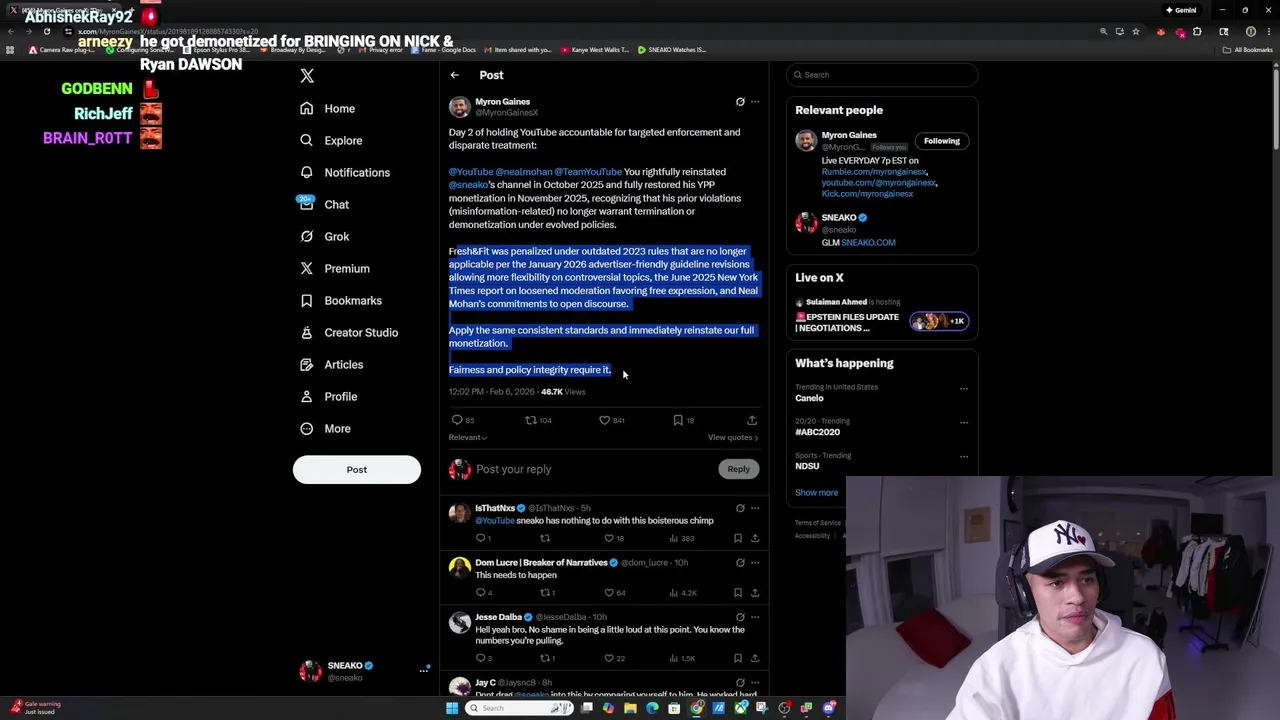The height and width of the screenshot is (720, 1280).
Task: Open Epstein Files Update live space
Action: click(x=847, y=322)
